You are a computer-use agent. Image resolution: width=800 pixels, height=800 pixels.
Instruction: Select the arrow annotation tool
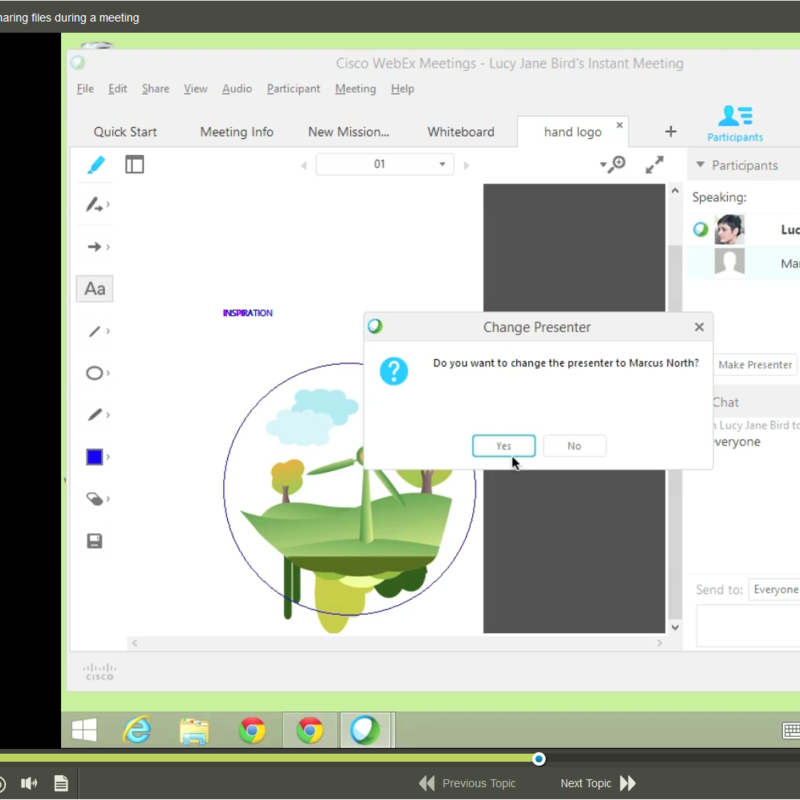click(94, 247)
